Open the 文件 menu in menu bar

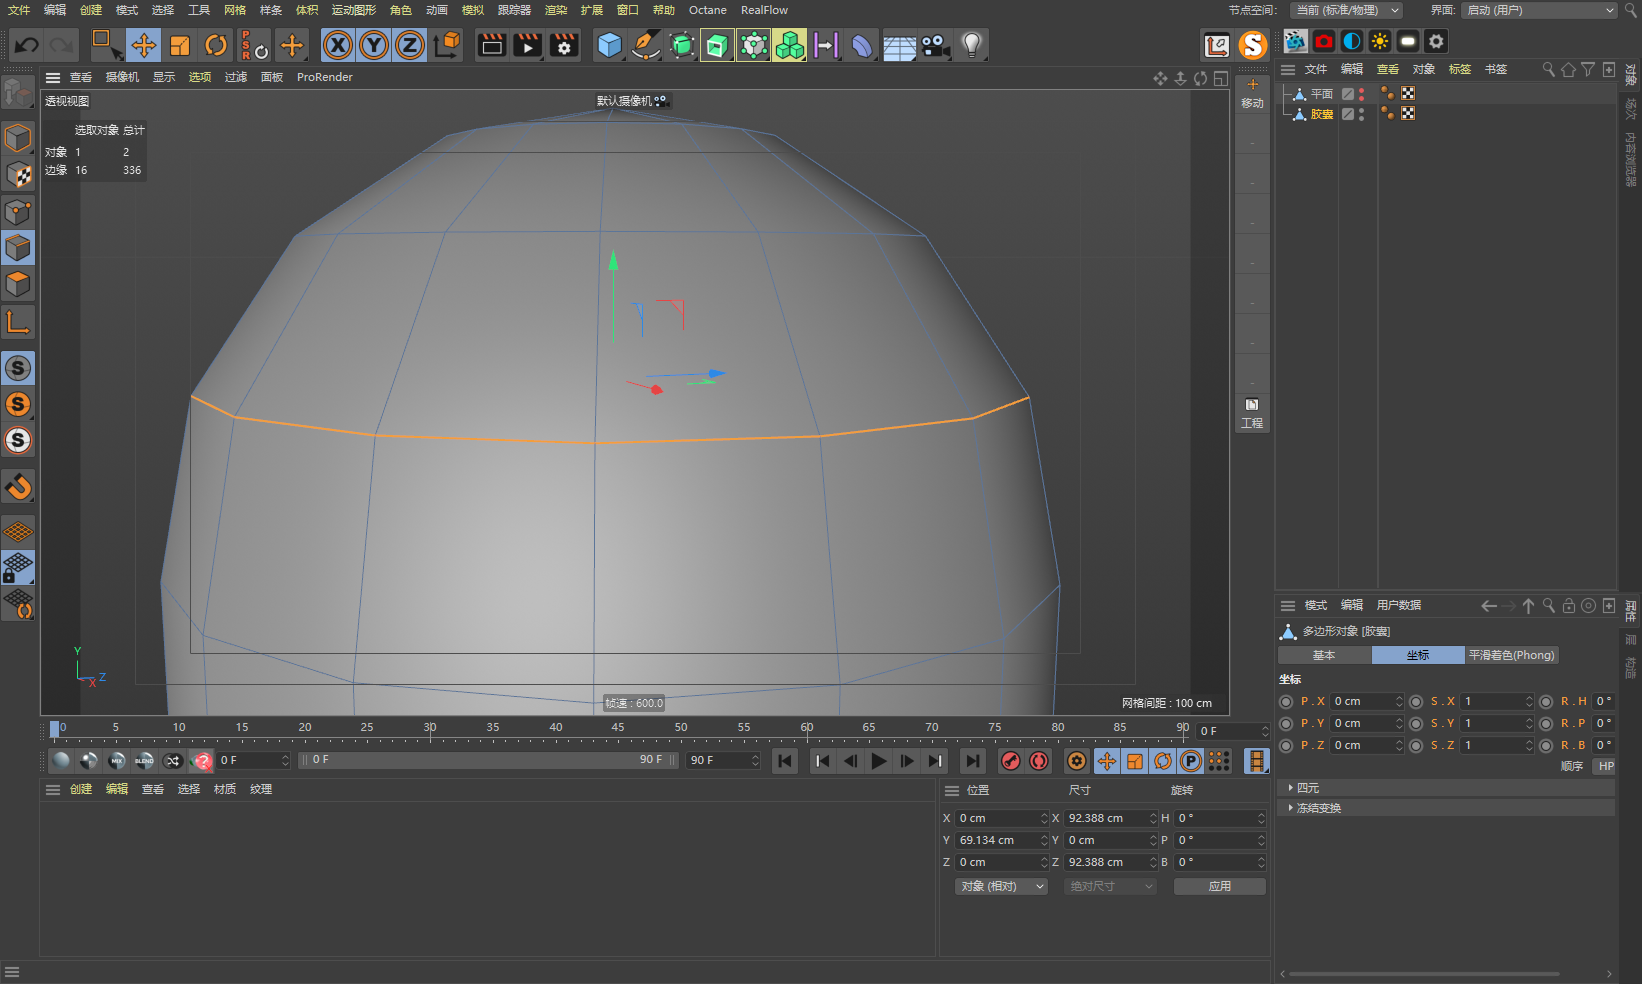pos(19,10)
